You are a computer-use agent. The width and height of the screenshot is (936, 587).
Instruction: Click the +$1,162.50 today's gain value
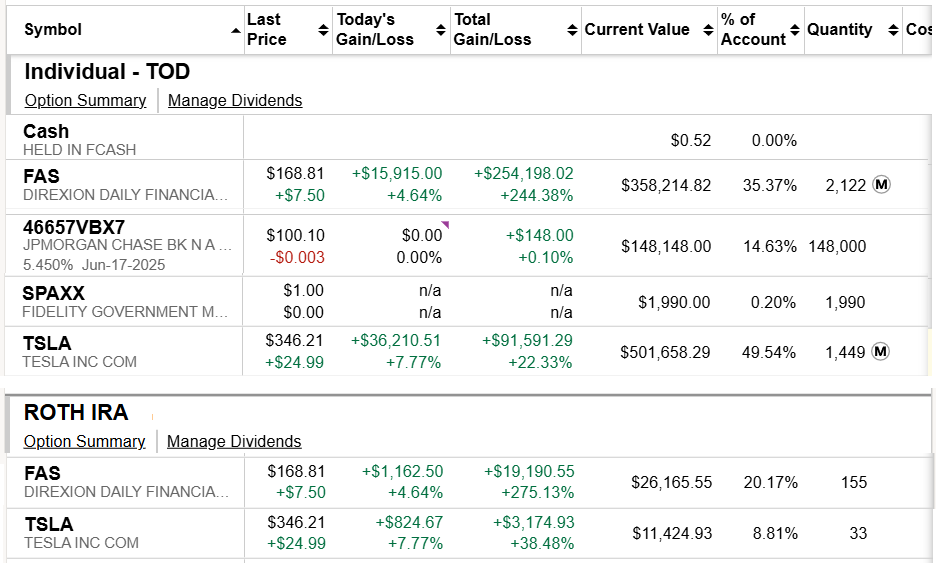click(402, 471)
